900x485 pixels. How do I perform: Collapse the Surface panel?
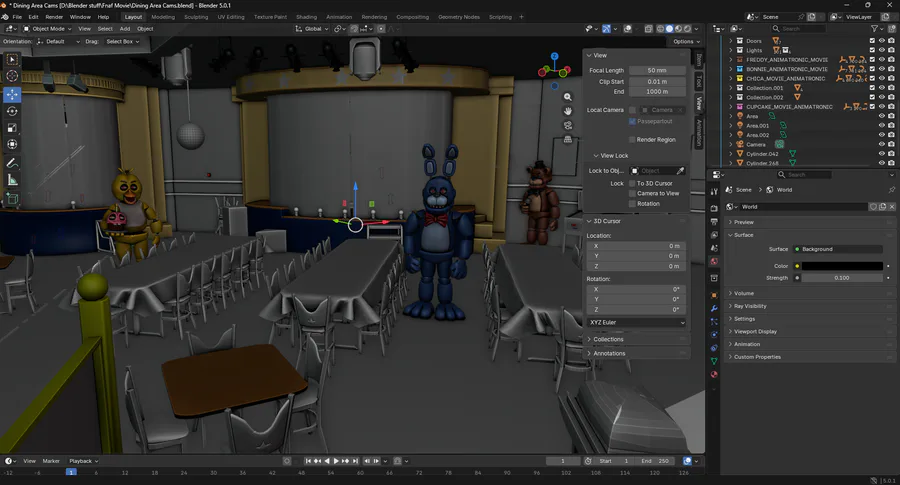point(743,235)
